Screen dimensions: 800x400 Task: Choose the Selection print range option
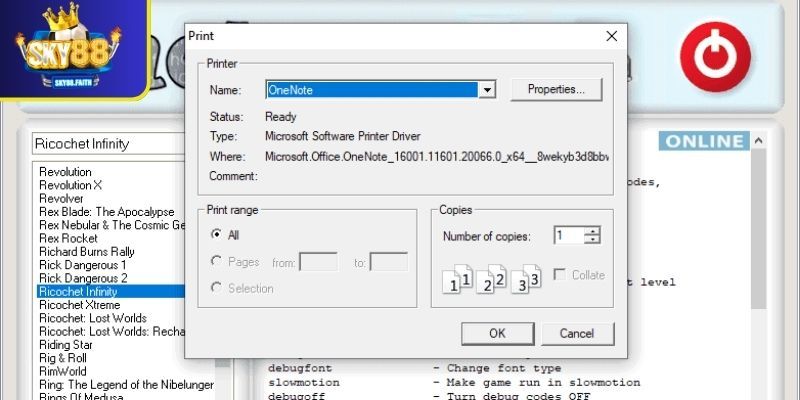(x=242, y=288)
